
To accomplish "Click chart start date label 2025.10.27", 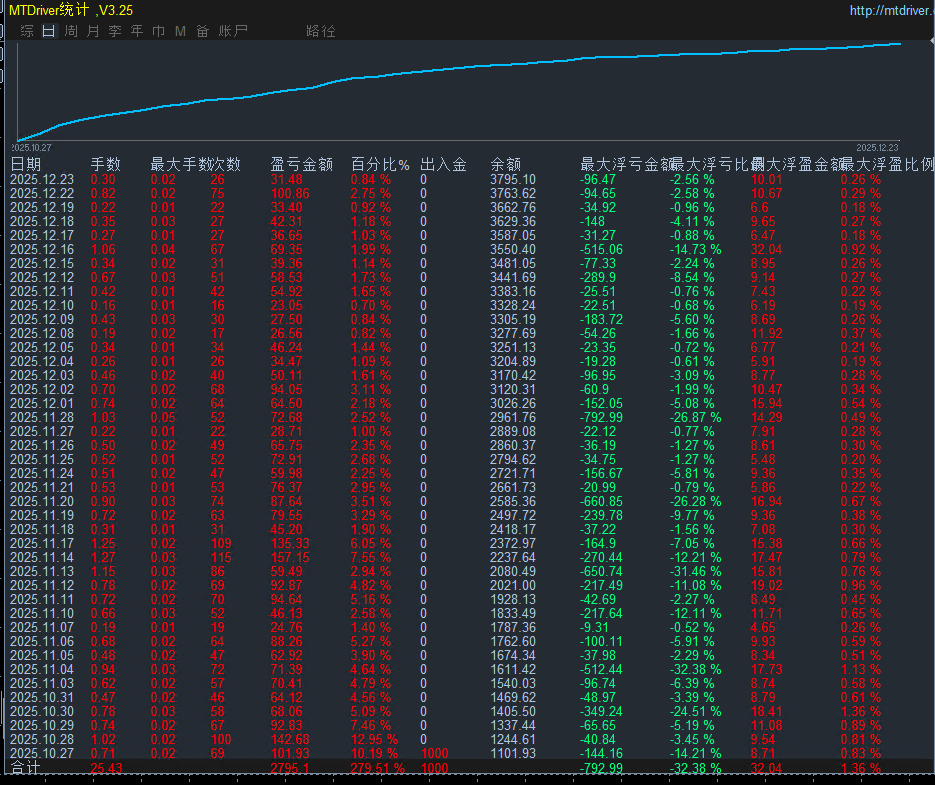I will pyautogui.click(x=32, y=147).
